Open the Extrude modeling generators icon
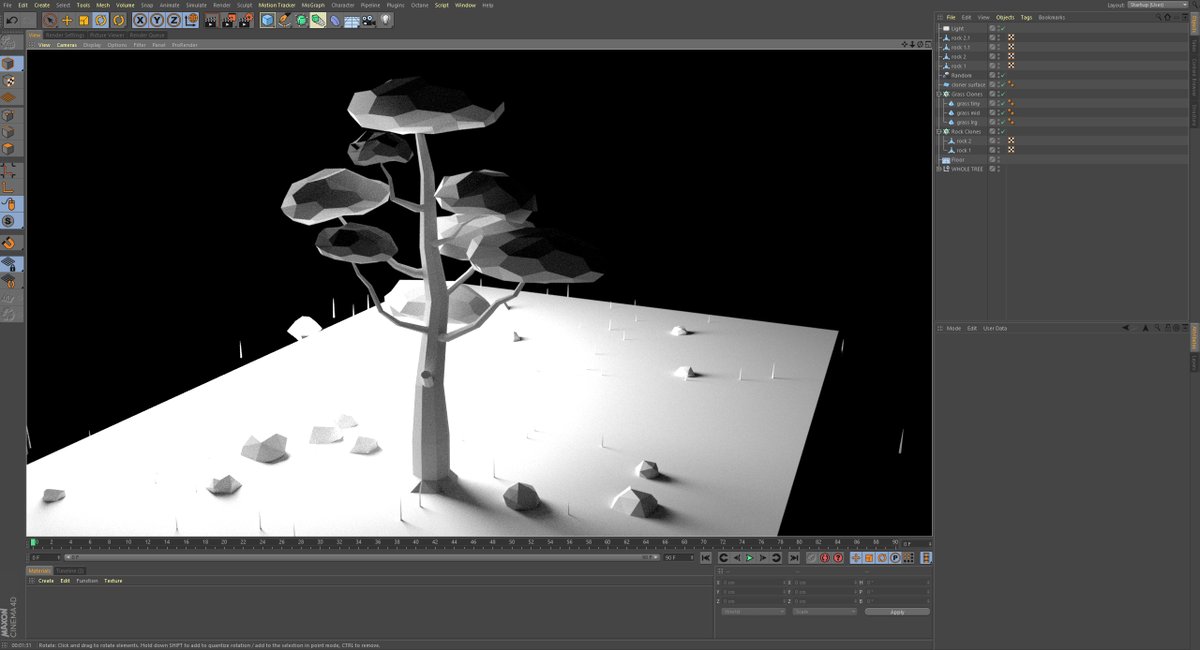1200x650 pixels. click(x=318, y=20)
